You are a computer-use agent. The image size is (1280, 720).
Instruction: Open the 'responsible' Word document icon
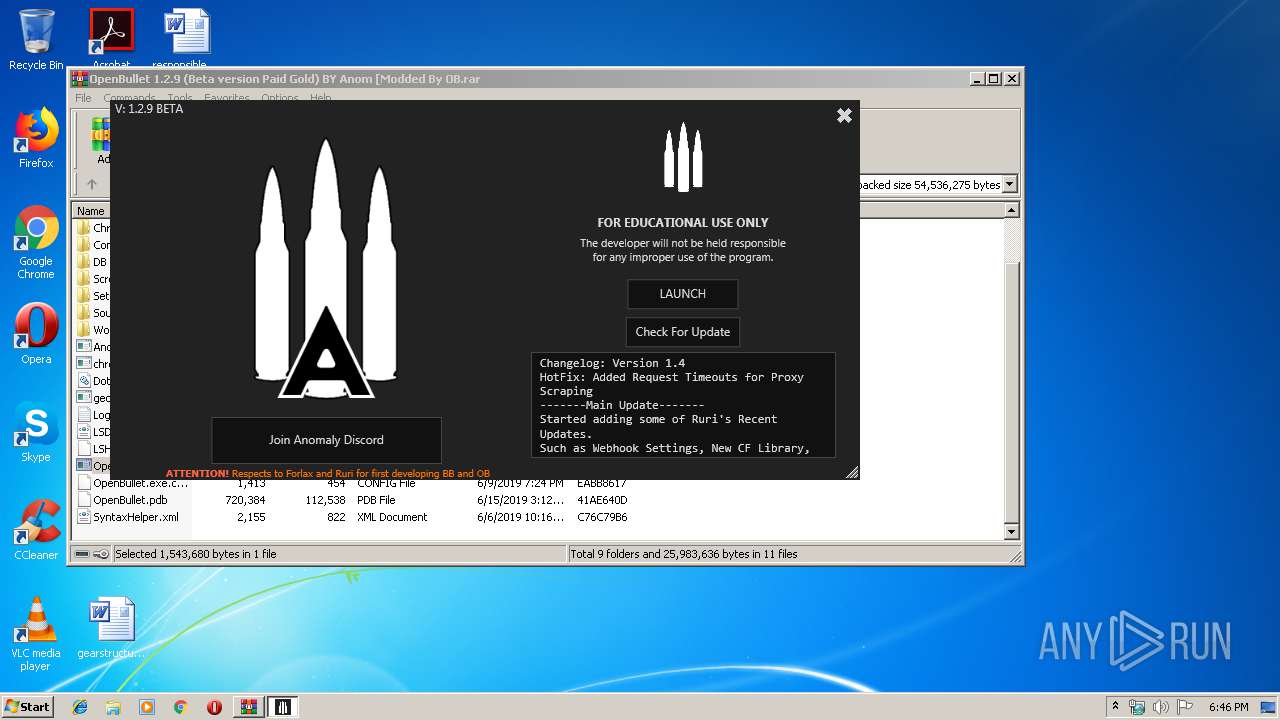(186, 38)
